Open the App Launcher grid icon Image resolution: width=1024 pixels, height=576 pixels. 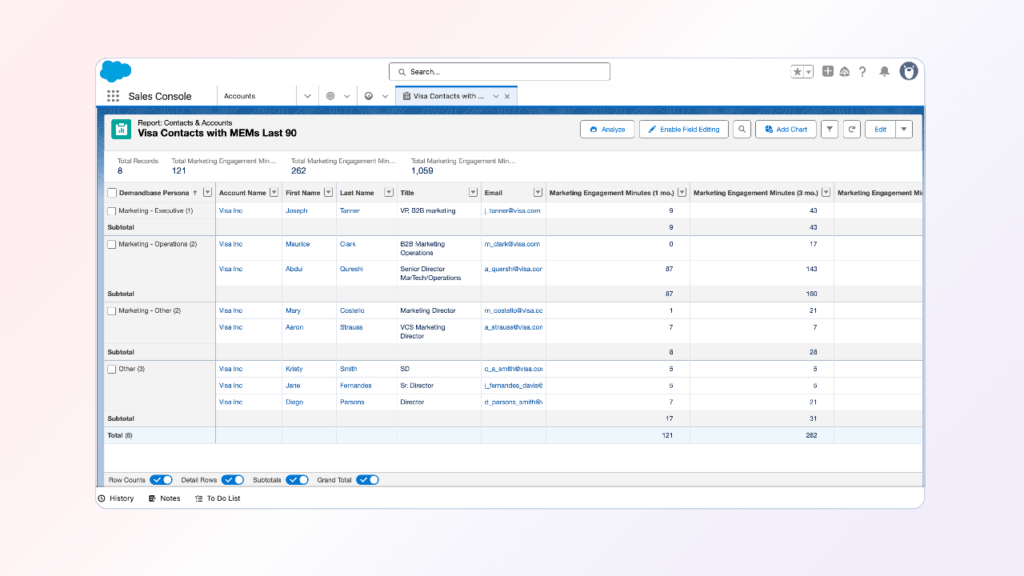(113, 96)
